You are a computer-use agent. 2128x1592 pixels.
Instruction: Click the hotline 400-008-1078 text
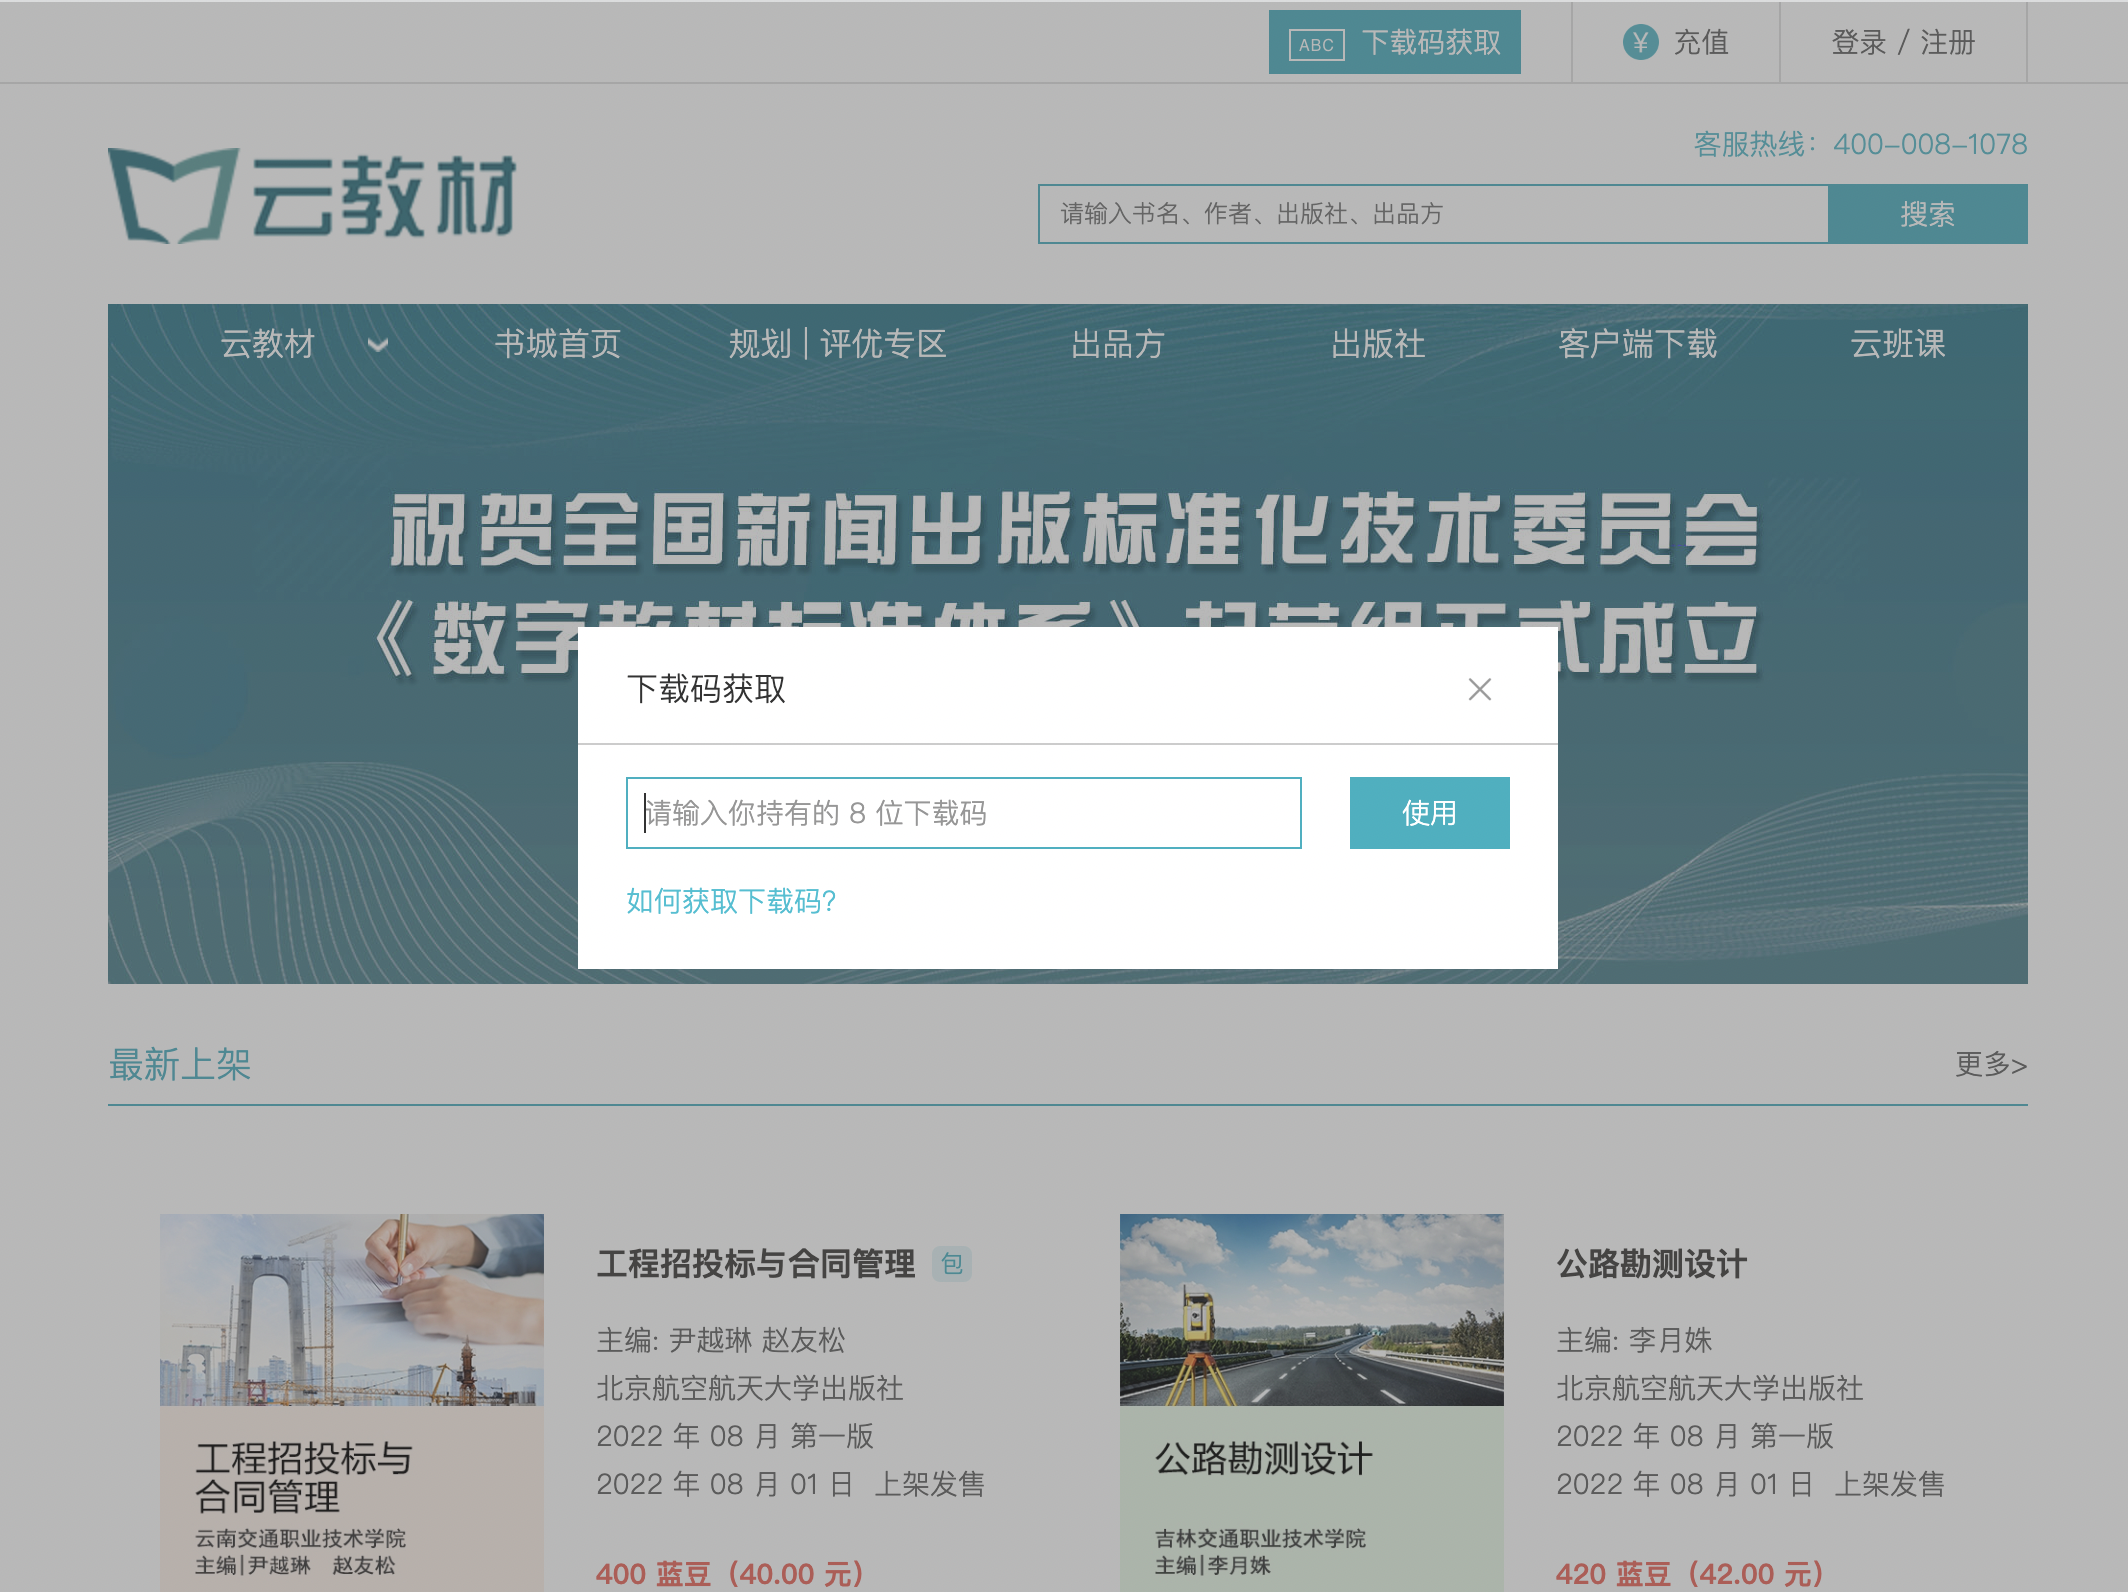click(x=1930, y=144)
